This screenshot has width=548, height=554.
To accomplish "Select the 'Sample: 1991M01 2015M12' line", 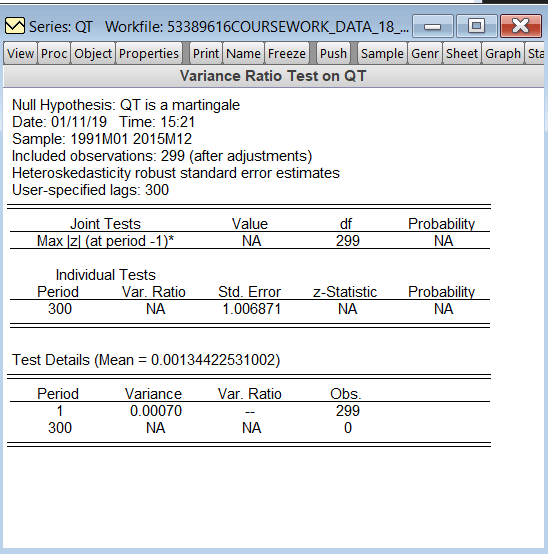I will point(102,139).
